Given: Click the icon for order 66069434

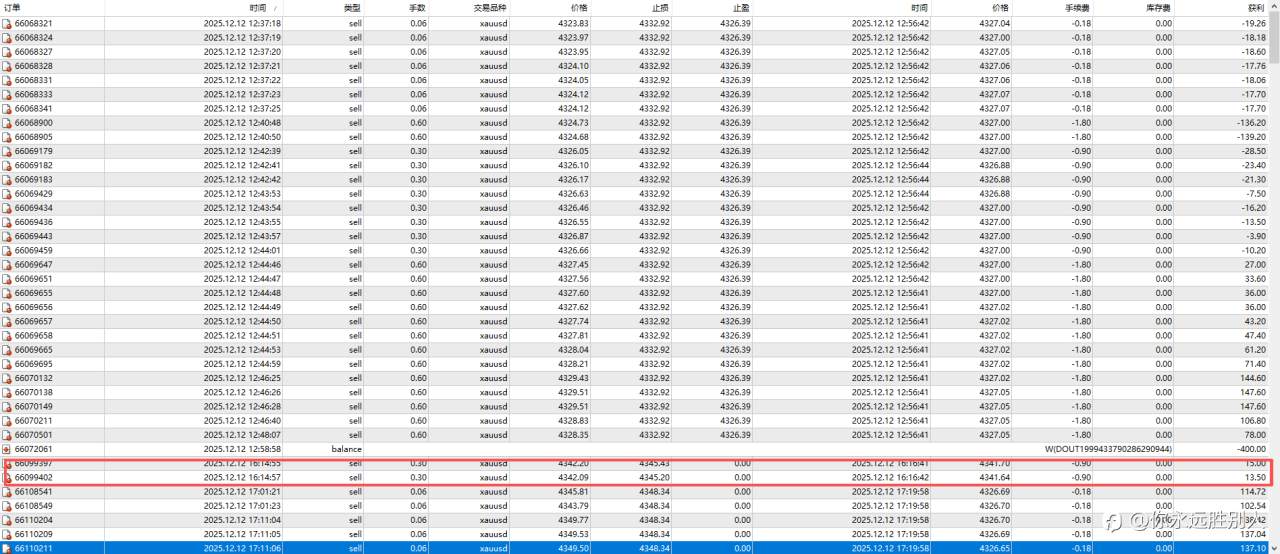Looking at the screenshot, I should coord(7,208).
